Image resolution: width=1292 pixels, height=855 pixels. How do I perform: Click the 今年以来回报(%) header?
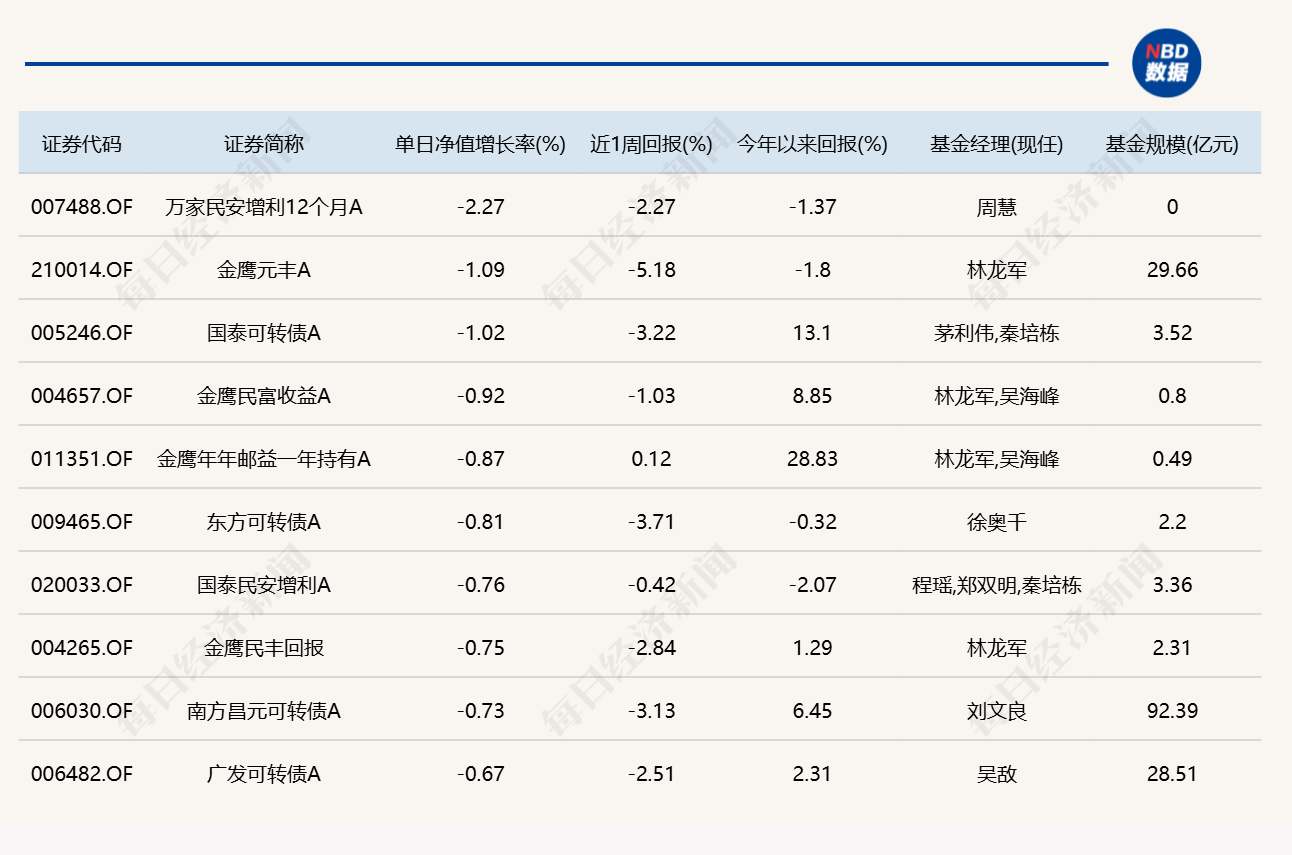(x=812, y=144)
